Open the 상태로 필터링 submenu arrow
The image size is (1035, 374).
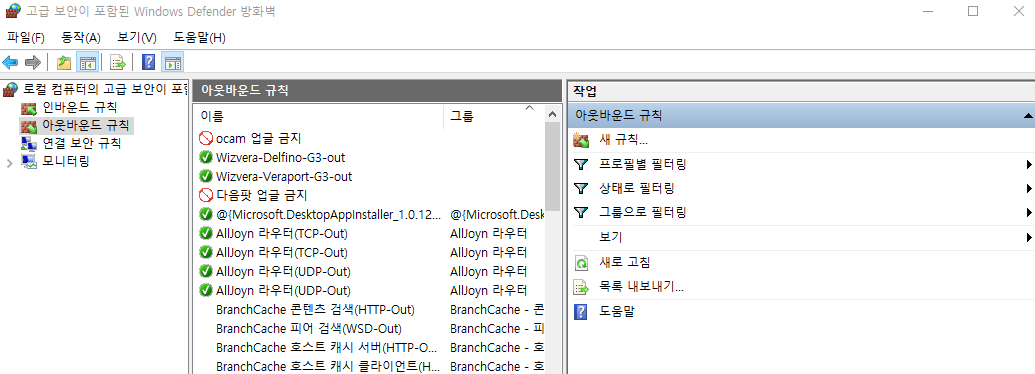pos(1029,189)
